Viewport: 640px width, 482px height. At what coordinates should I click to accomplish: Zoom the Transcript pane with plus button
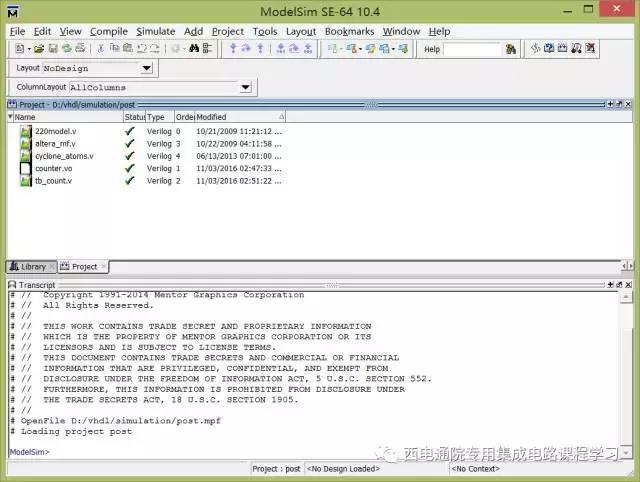click(x=610, y=284)
